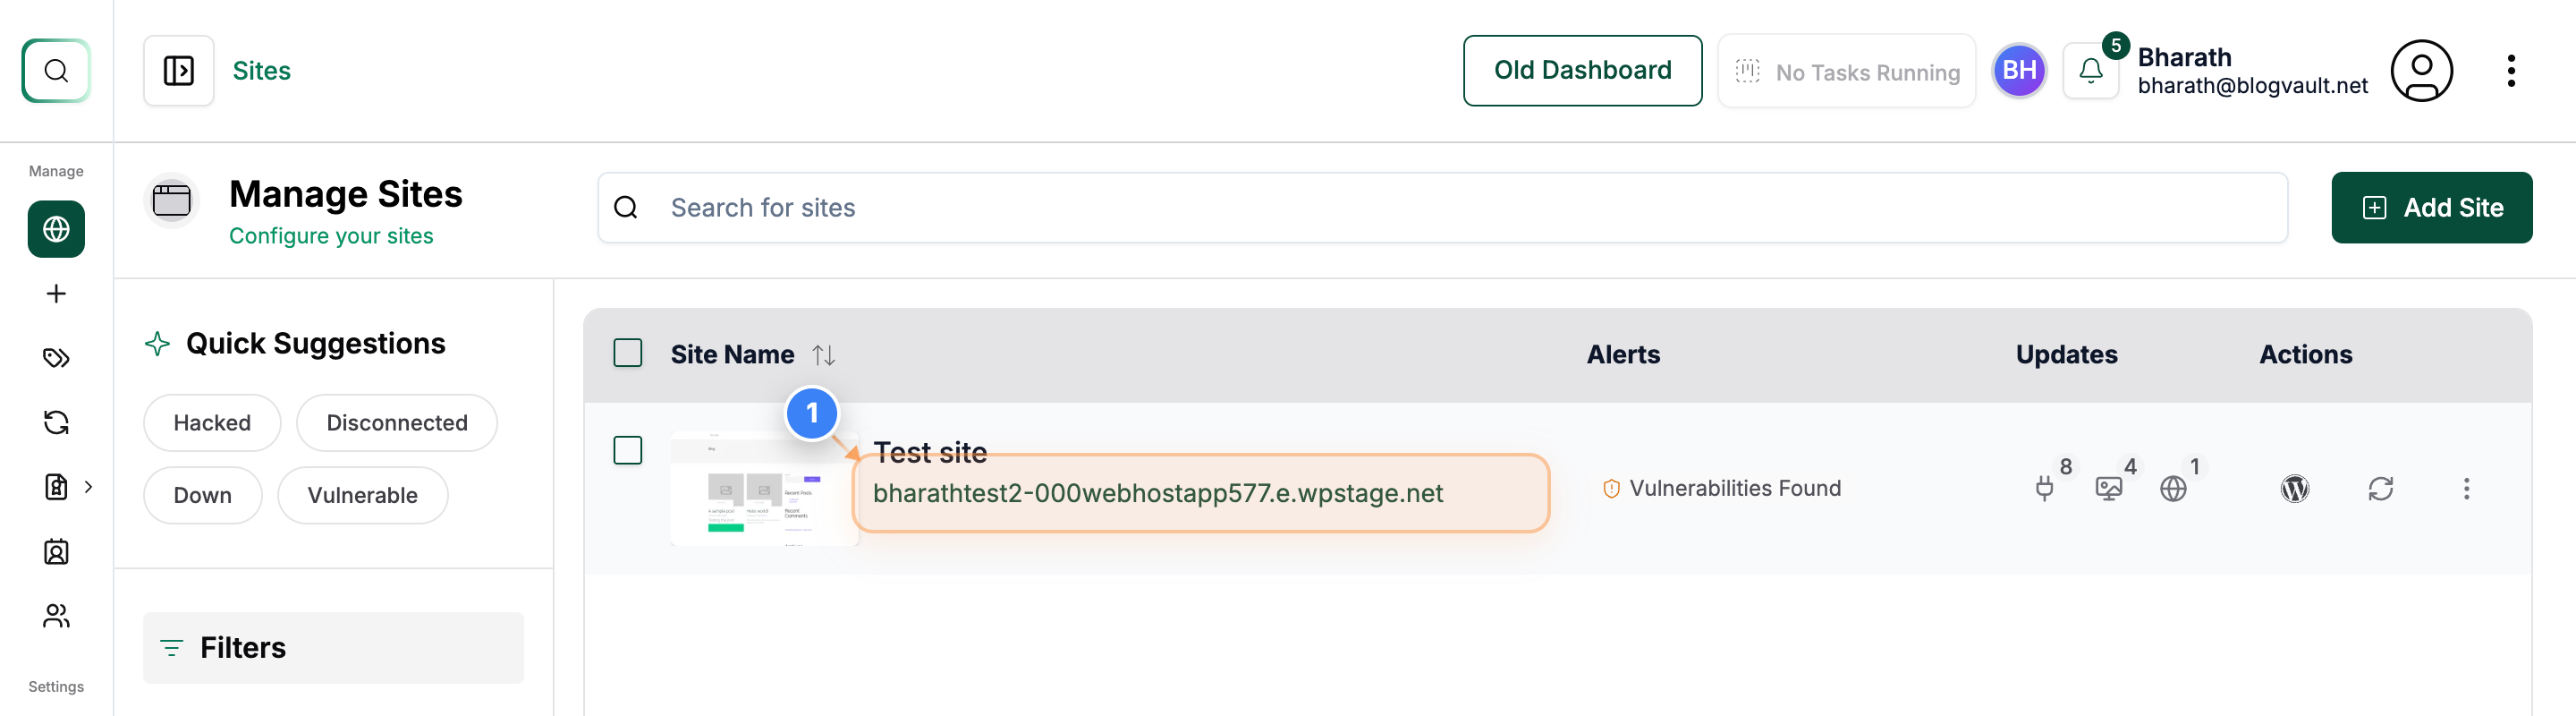Viewport: 2576px width, 716px height.
Task: Select the tag icon in the left sidebar
Action: 55,357
